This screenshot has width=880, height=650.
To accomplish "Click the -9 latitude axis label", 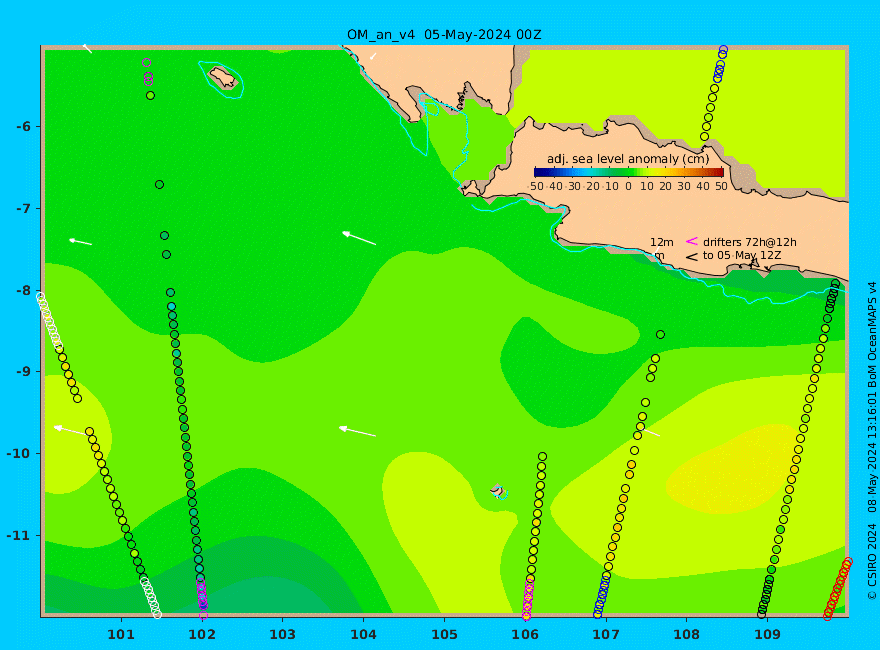I will click(x=23, y=372).
